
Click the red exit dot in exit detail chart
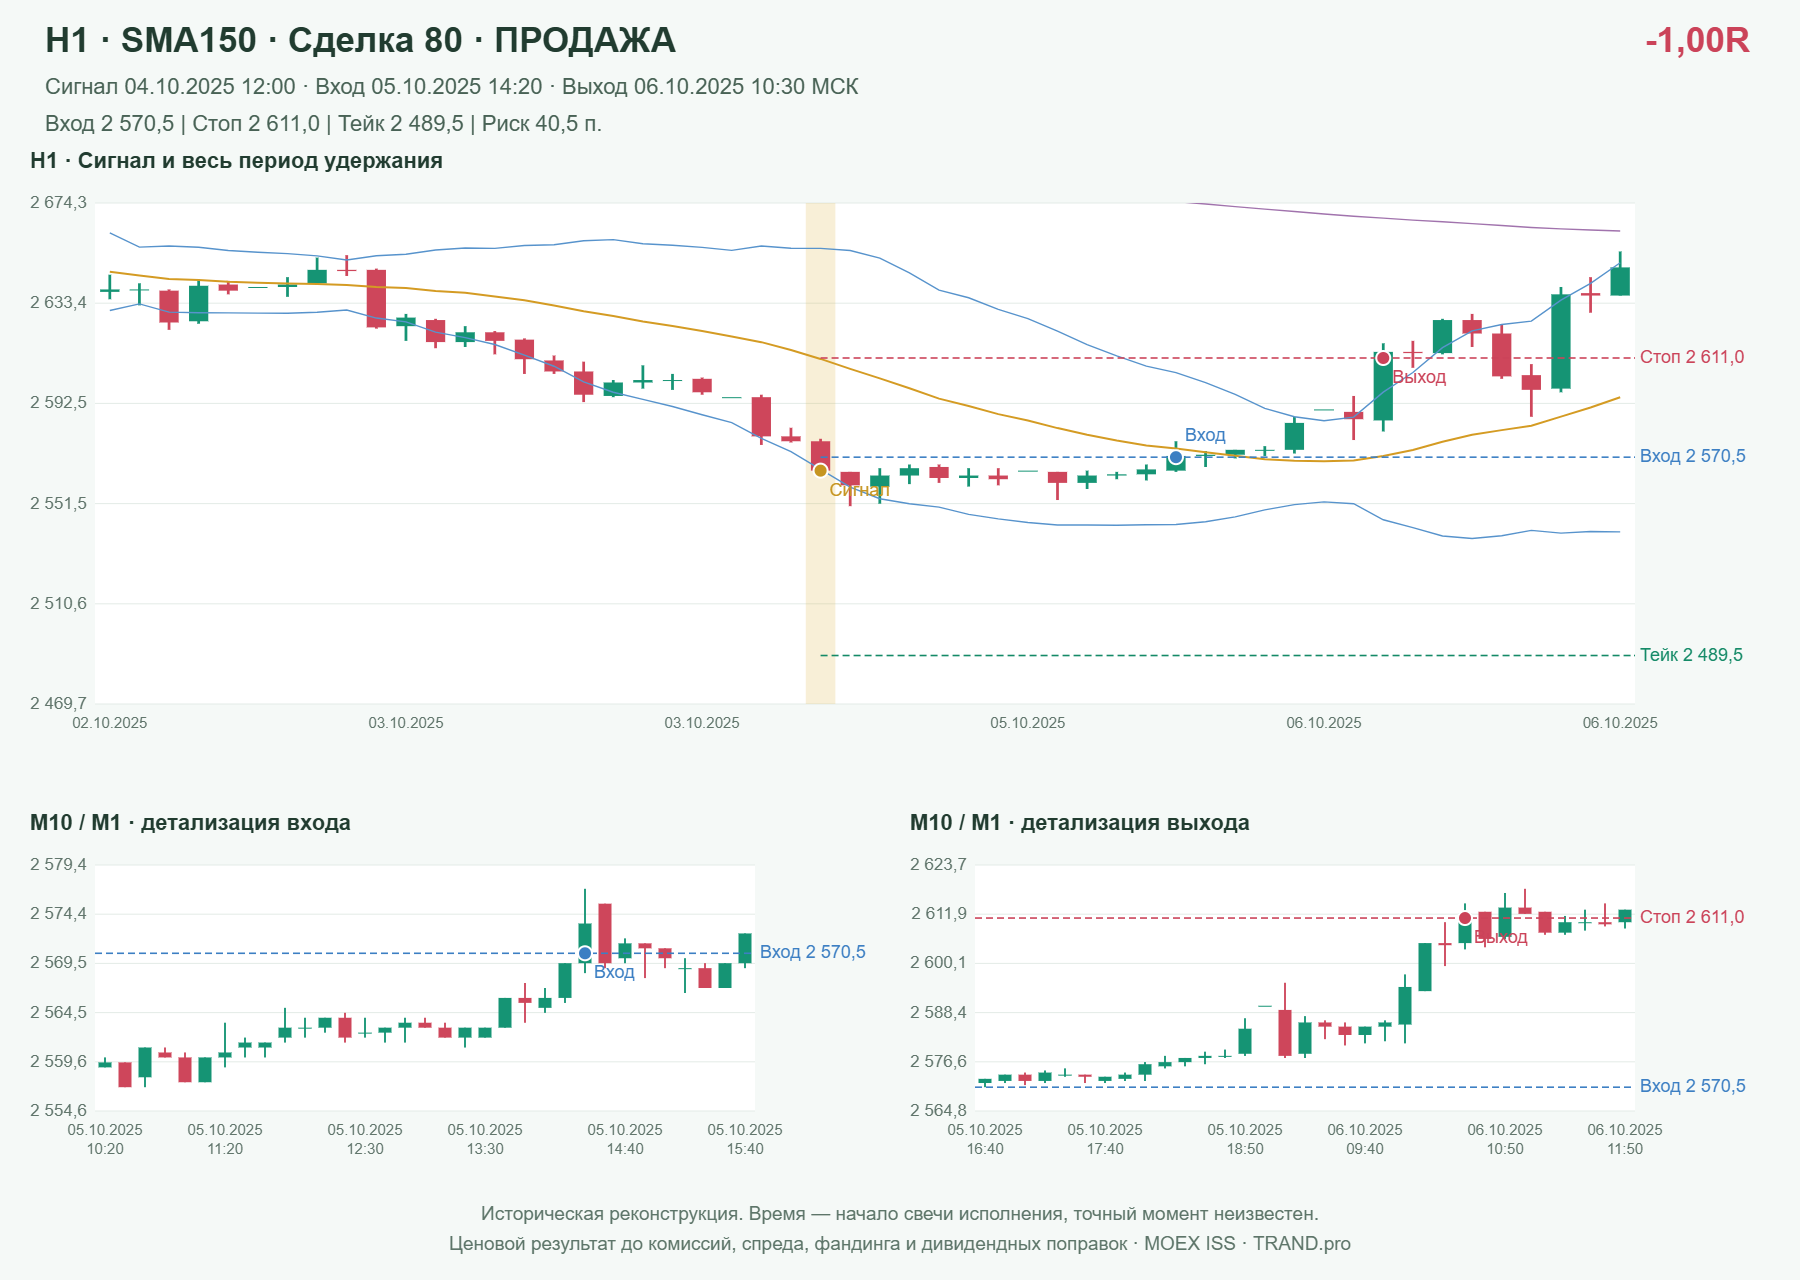tap(1465, 918)
